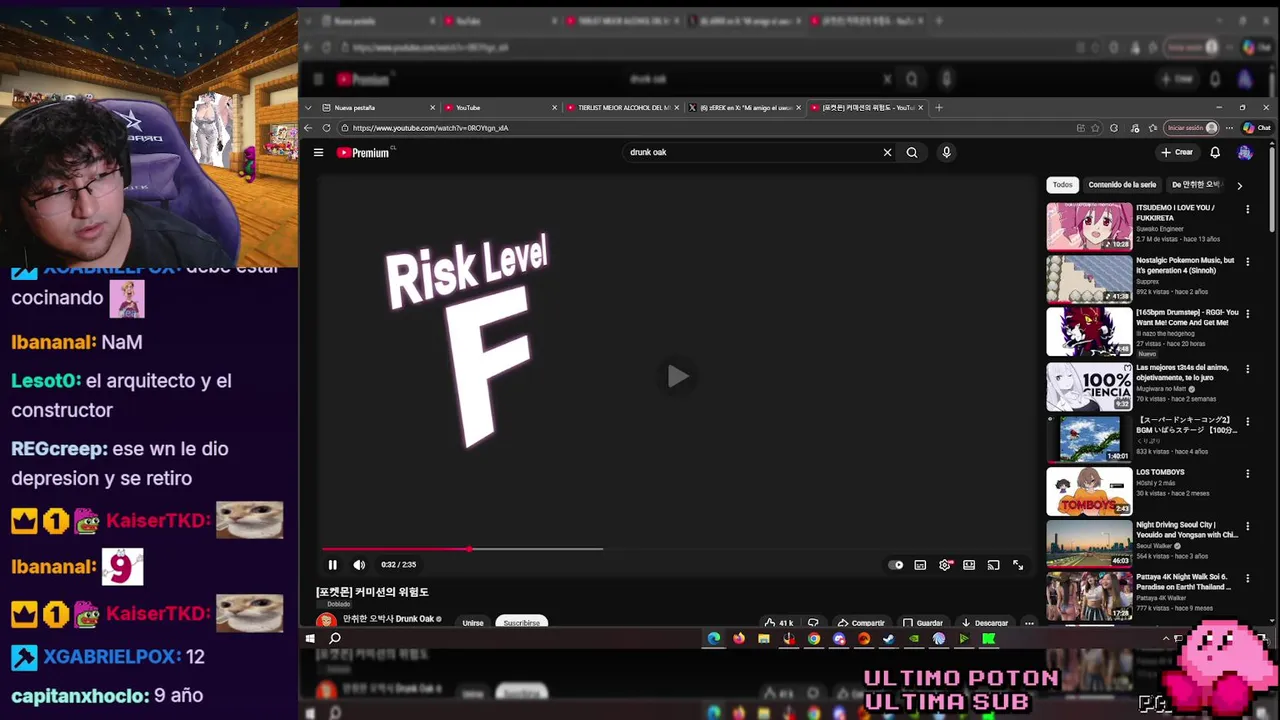Reload the page with the refresh icon
This screenshot has height=720, width=1280.
click(x=326, y=128)
